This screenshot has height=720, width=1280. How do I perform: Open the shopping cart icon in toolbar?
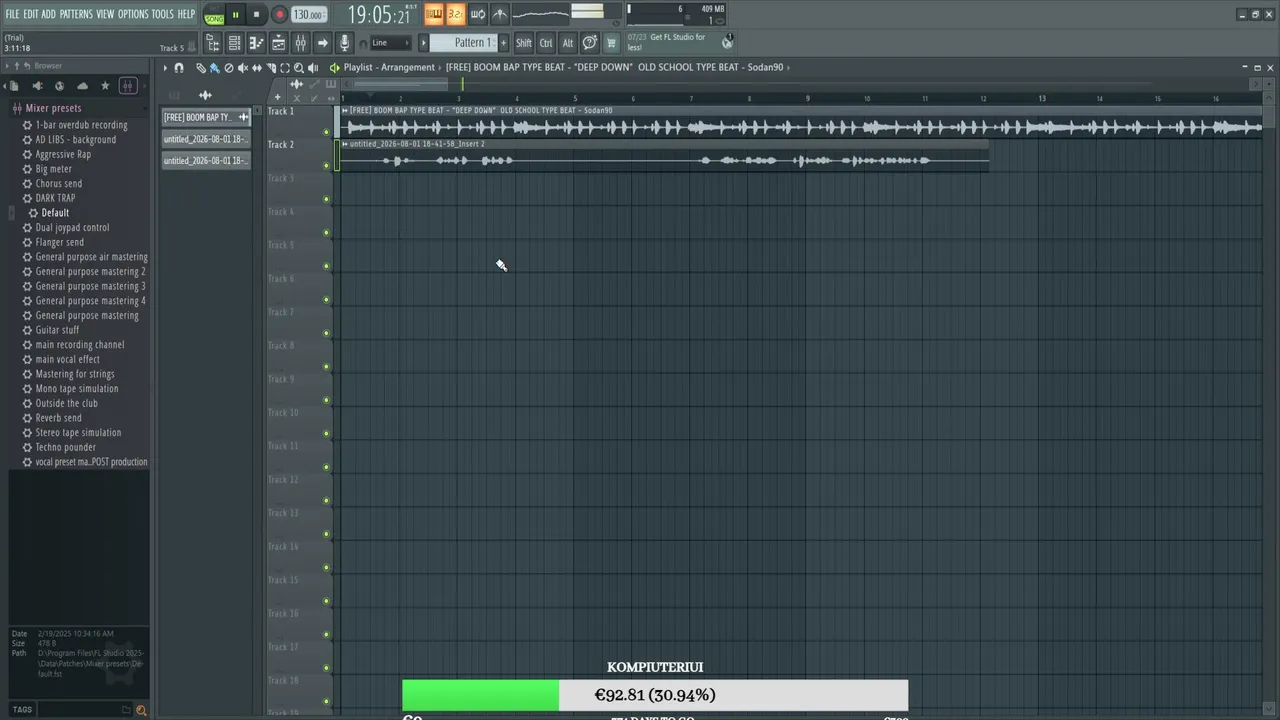(611, 43)
